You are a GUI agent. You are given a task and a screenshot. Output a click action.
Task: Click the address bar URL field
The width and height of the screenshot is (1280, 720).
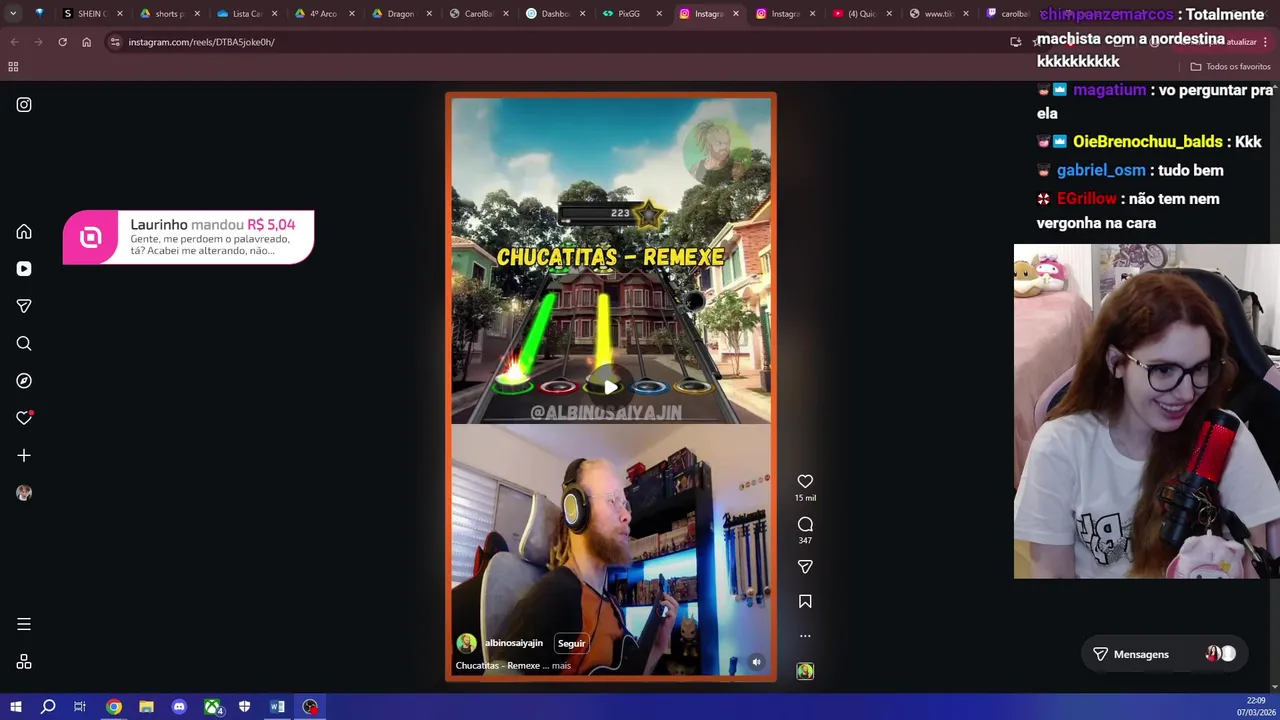[560, 42]
